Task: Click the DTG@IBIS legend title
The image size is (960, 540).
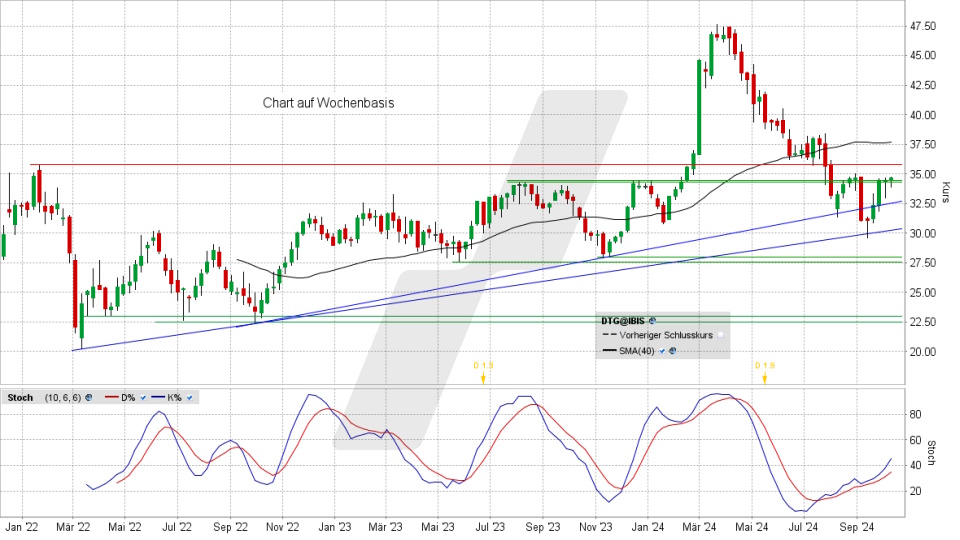Action: [623, 321]
